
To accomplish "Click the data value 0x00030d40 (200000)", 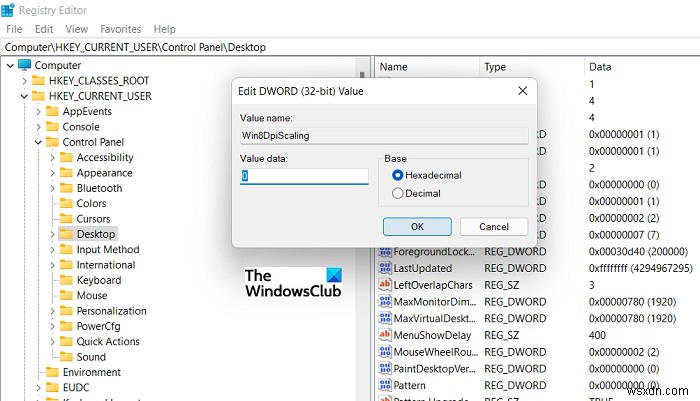I will [x=638, y=251].
